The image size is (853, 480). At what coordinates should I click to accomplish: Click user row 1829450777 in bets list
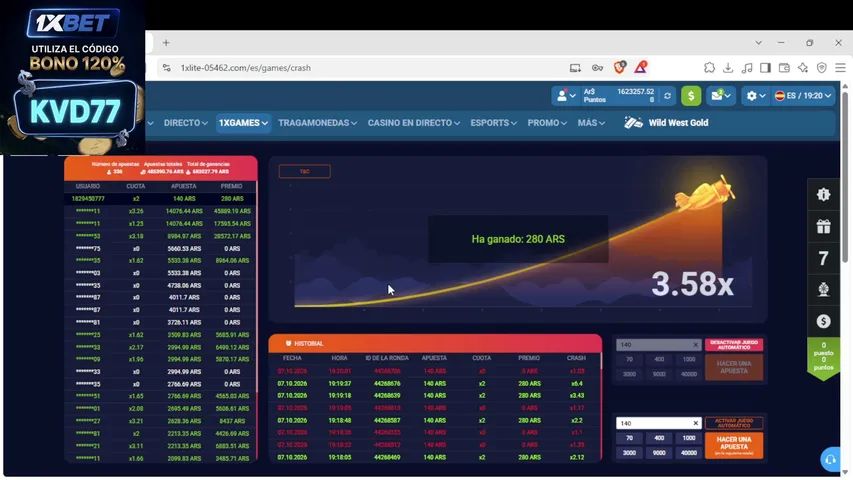tap(160, 199)
